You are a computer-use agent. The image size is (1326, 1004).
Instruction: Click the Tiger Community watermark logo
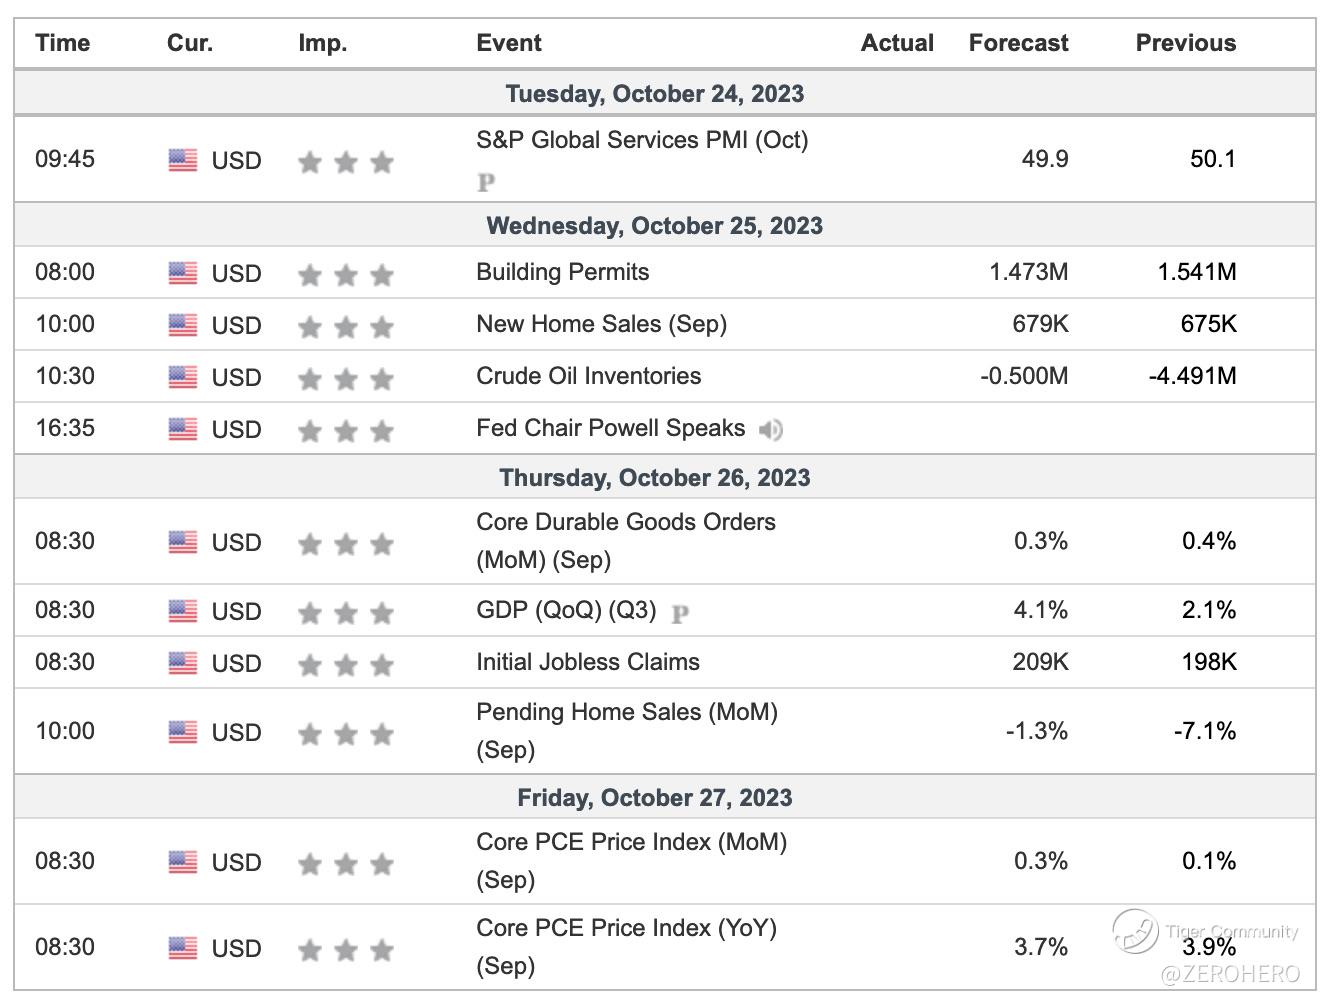[1136, 930]
